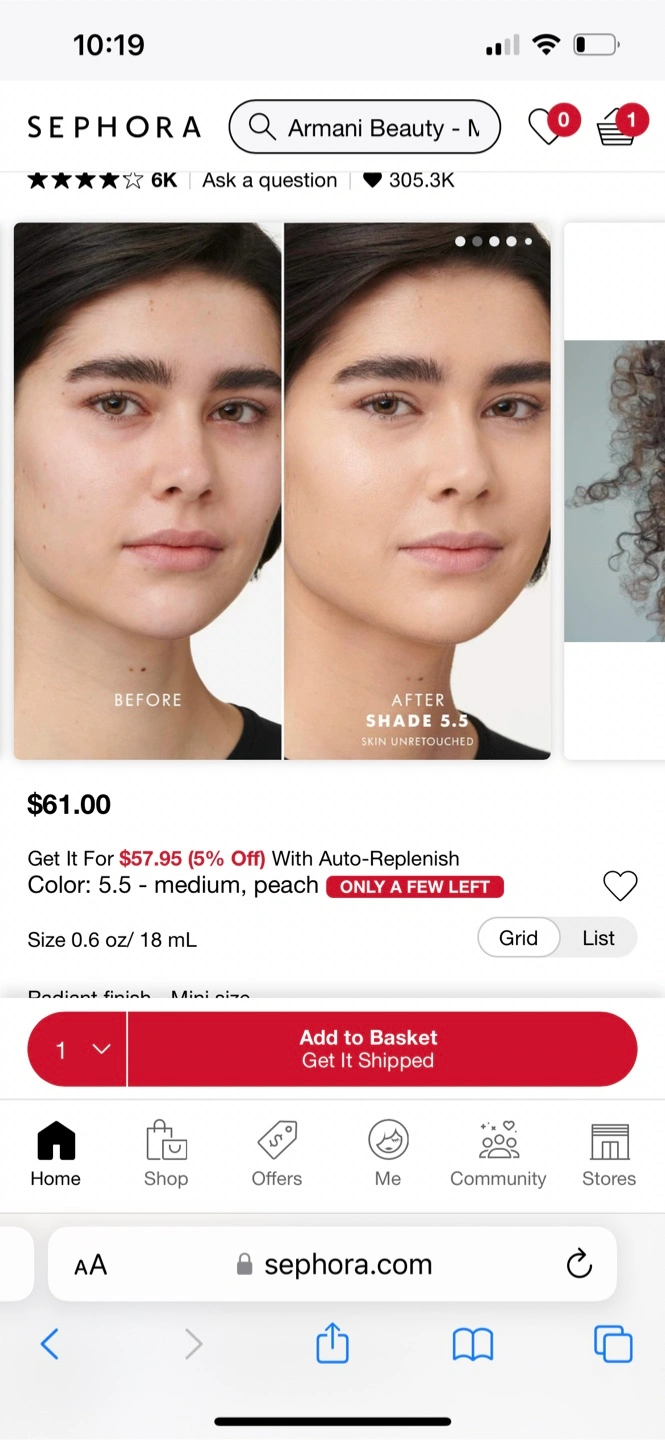Viewport: 665px width, 1440px height.
Task: Open Safari bookmarks book icon
Action: coord(473,1345)
